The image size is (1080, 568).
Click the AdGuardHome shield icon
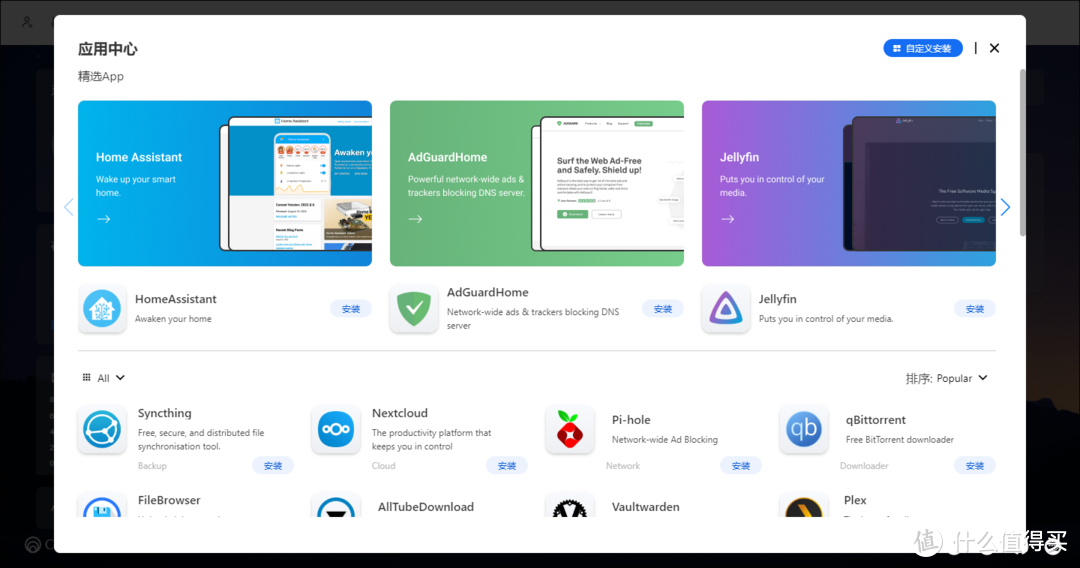(x=414, y=308)
